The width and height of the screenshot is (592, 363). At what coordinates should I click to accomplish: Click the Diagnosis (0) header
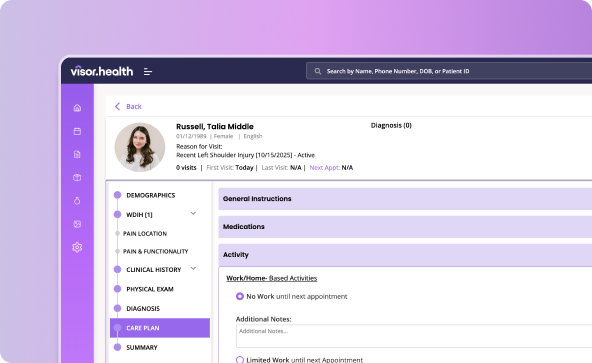tap(391, 125)
